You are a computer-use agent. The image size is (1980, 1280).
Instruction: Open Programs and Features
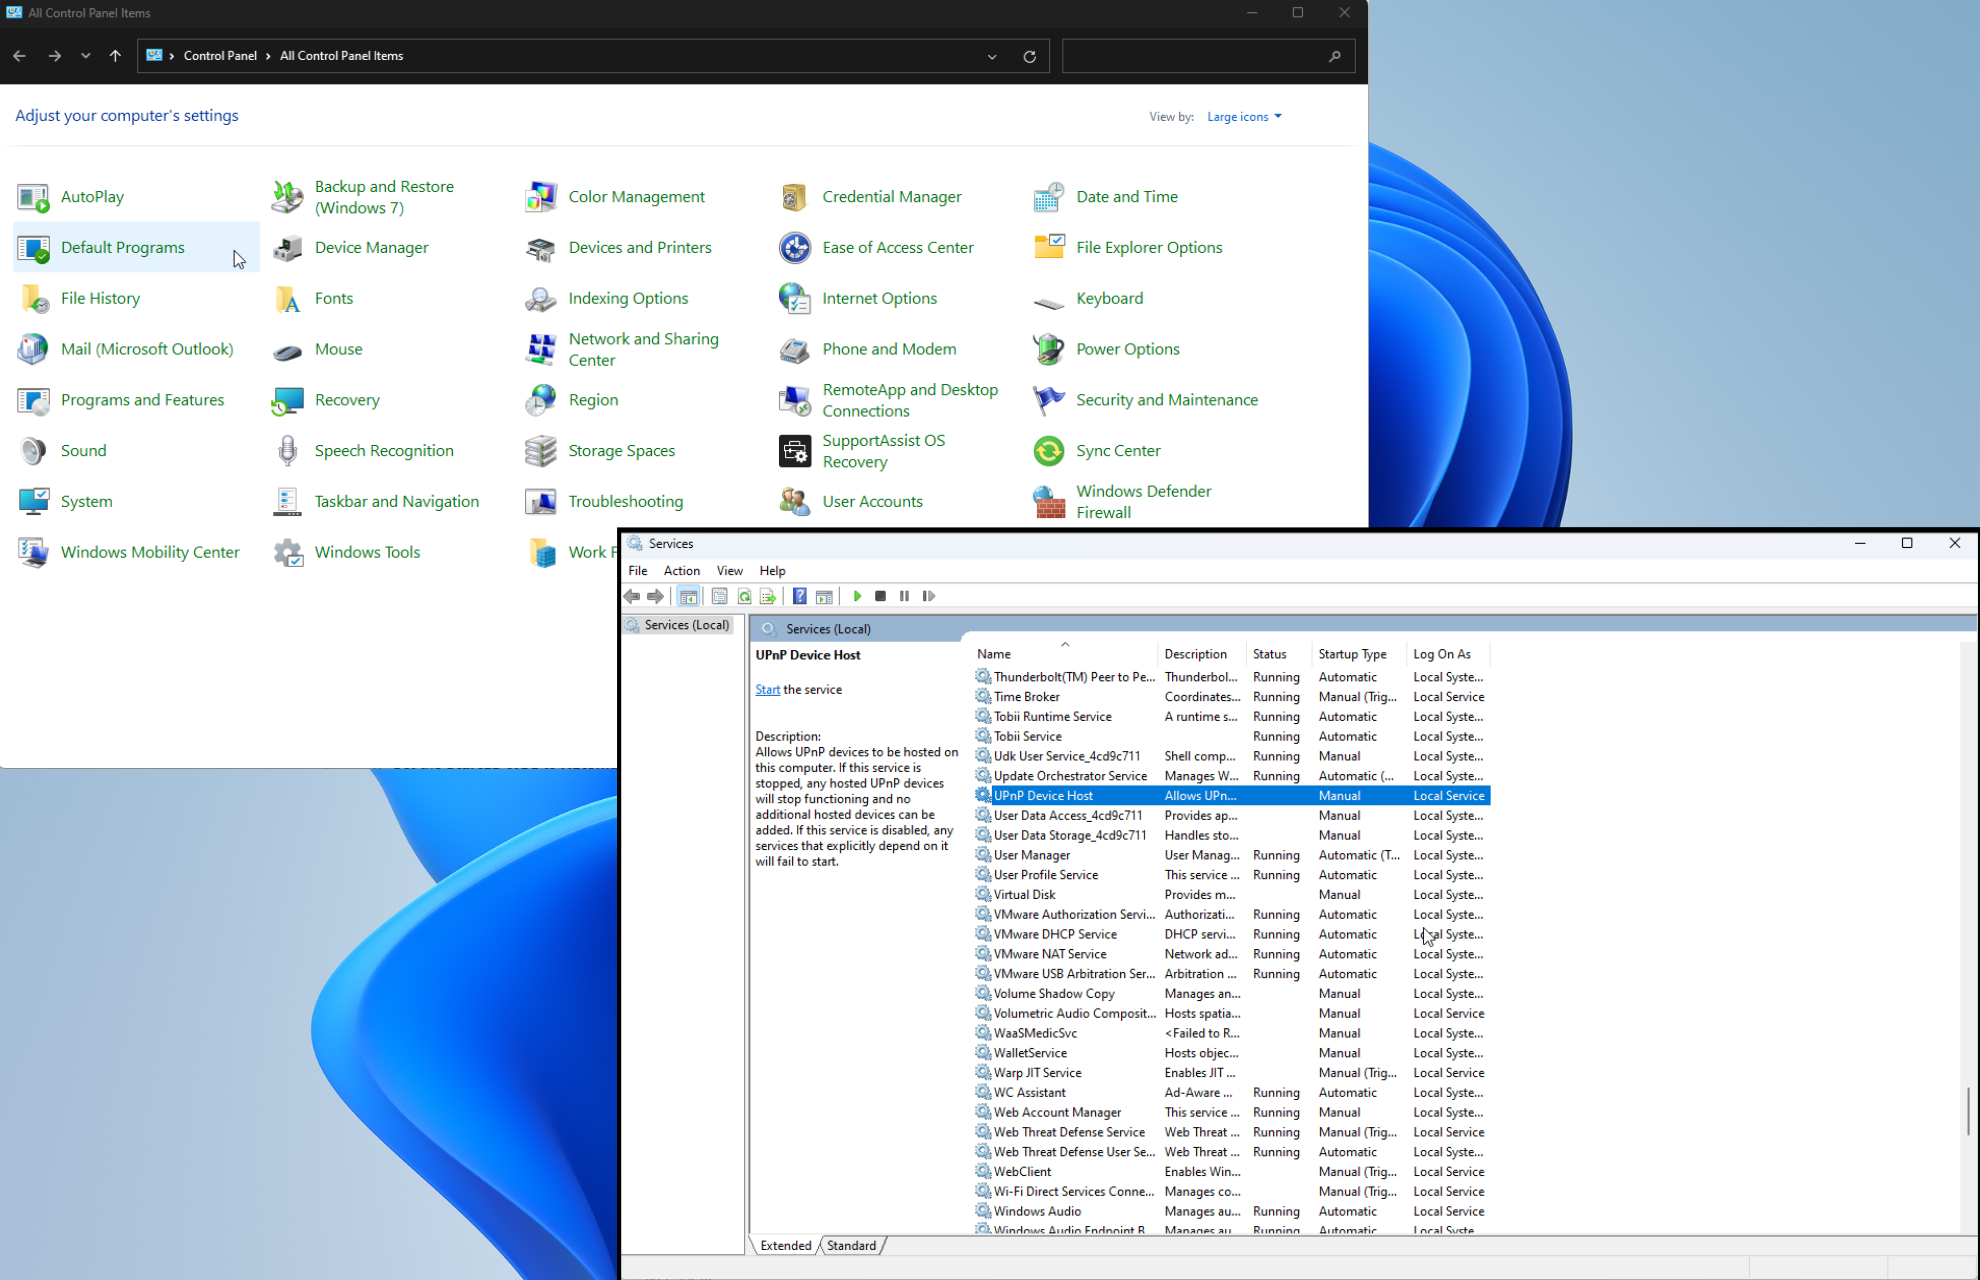(121, 400)
